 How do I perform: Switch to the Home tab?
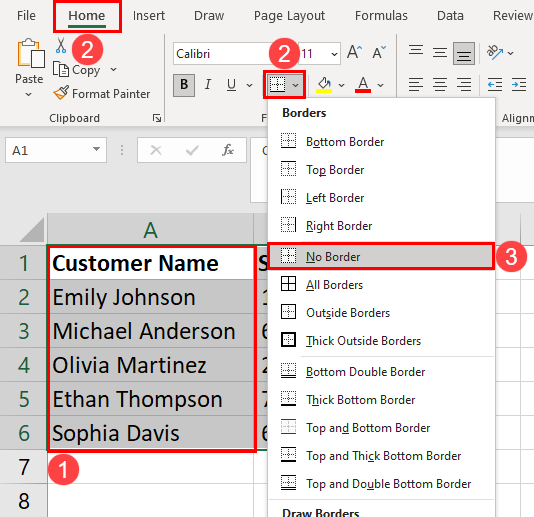(87, 16)
